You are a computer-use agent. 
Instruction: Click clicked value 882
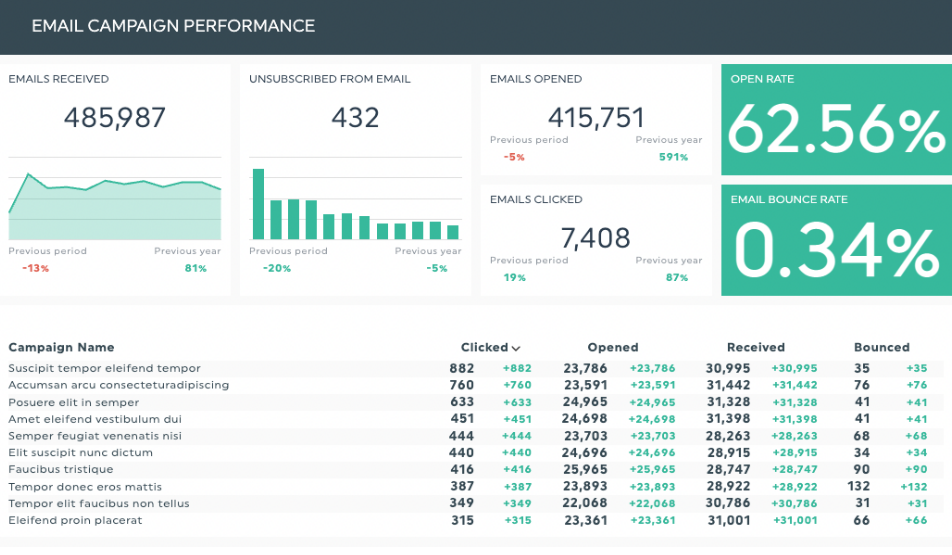[461, 368]
